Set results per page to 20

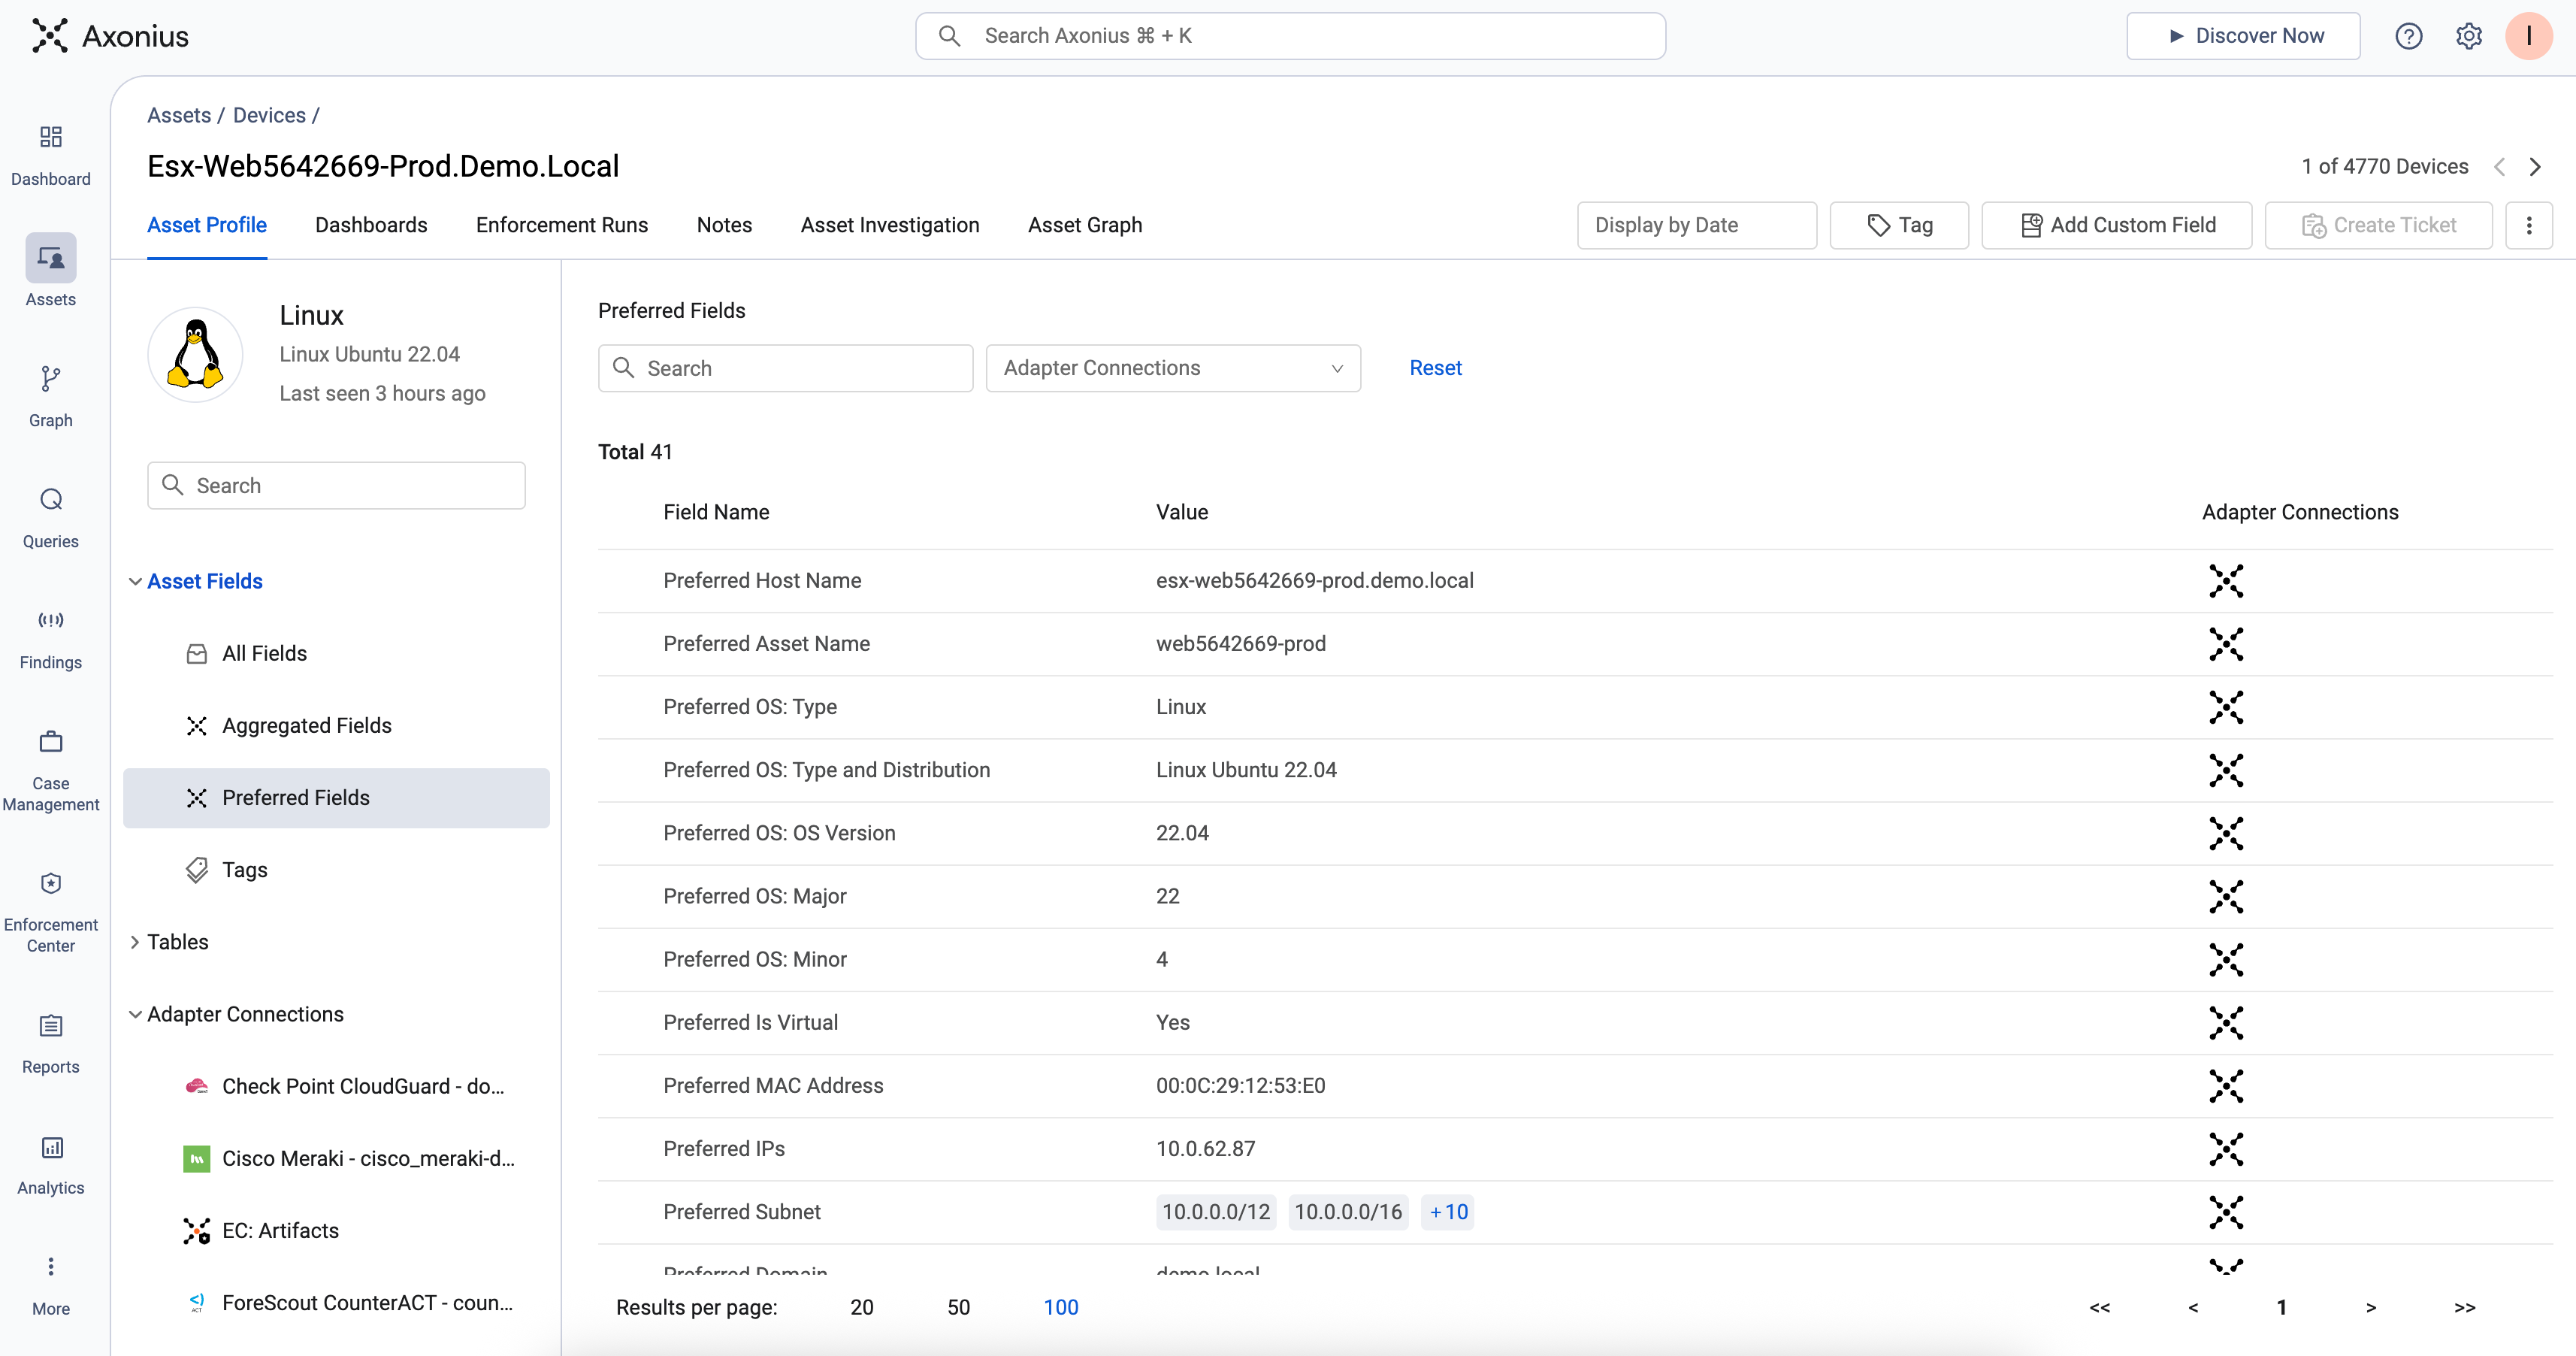coord(861,1307)
